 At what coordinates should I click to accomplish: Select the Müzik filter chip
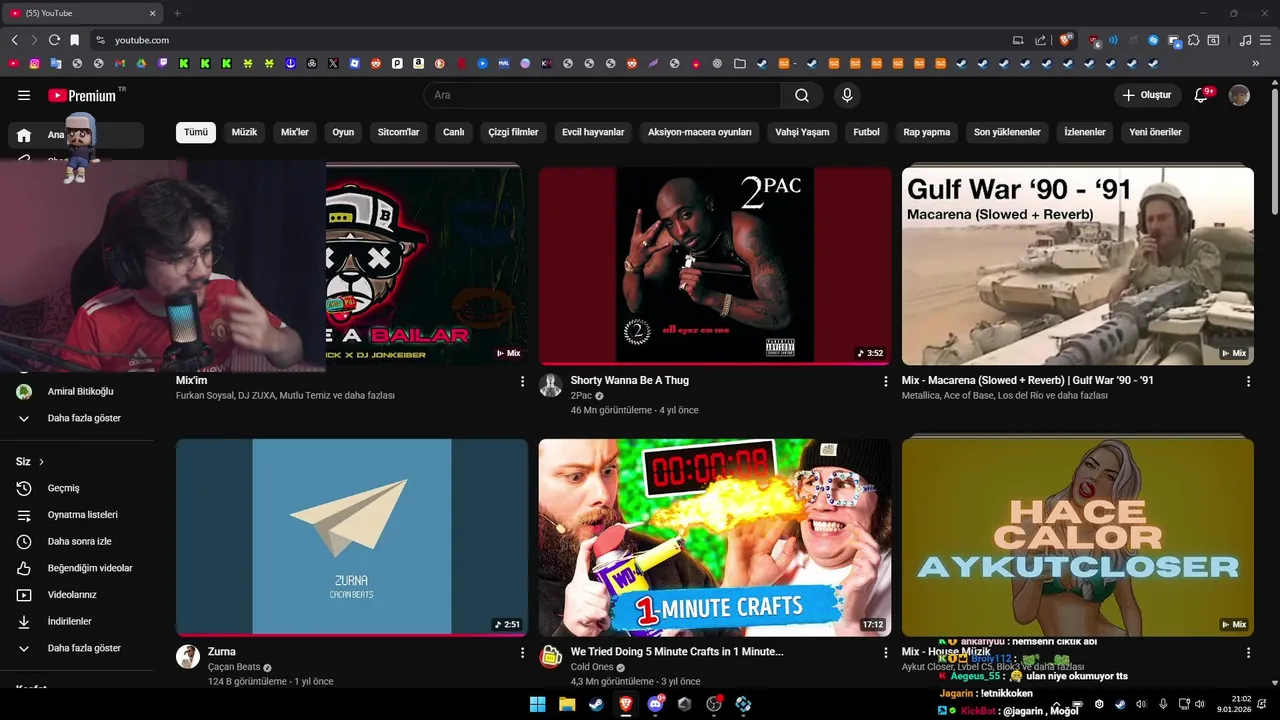(x=245, y=132)
